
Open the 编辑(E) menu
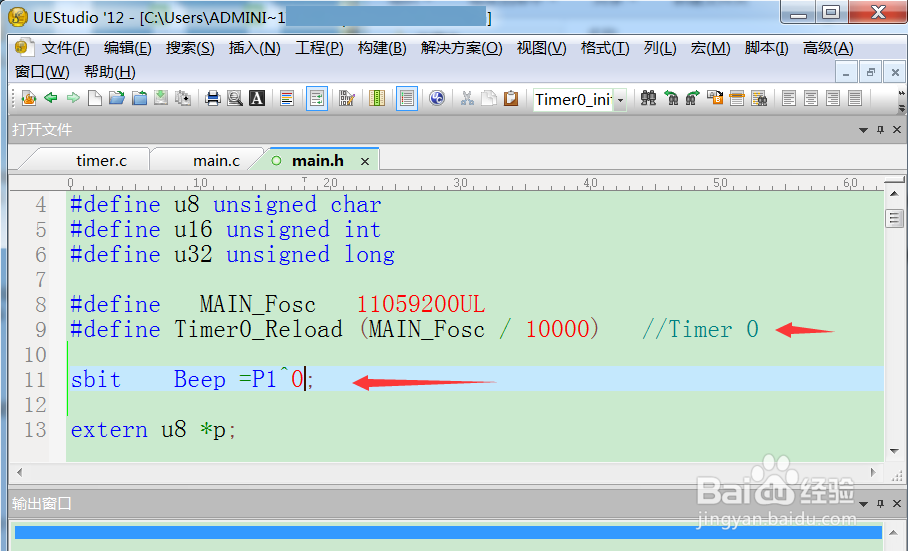[127, 48]
